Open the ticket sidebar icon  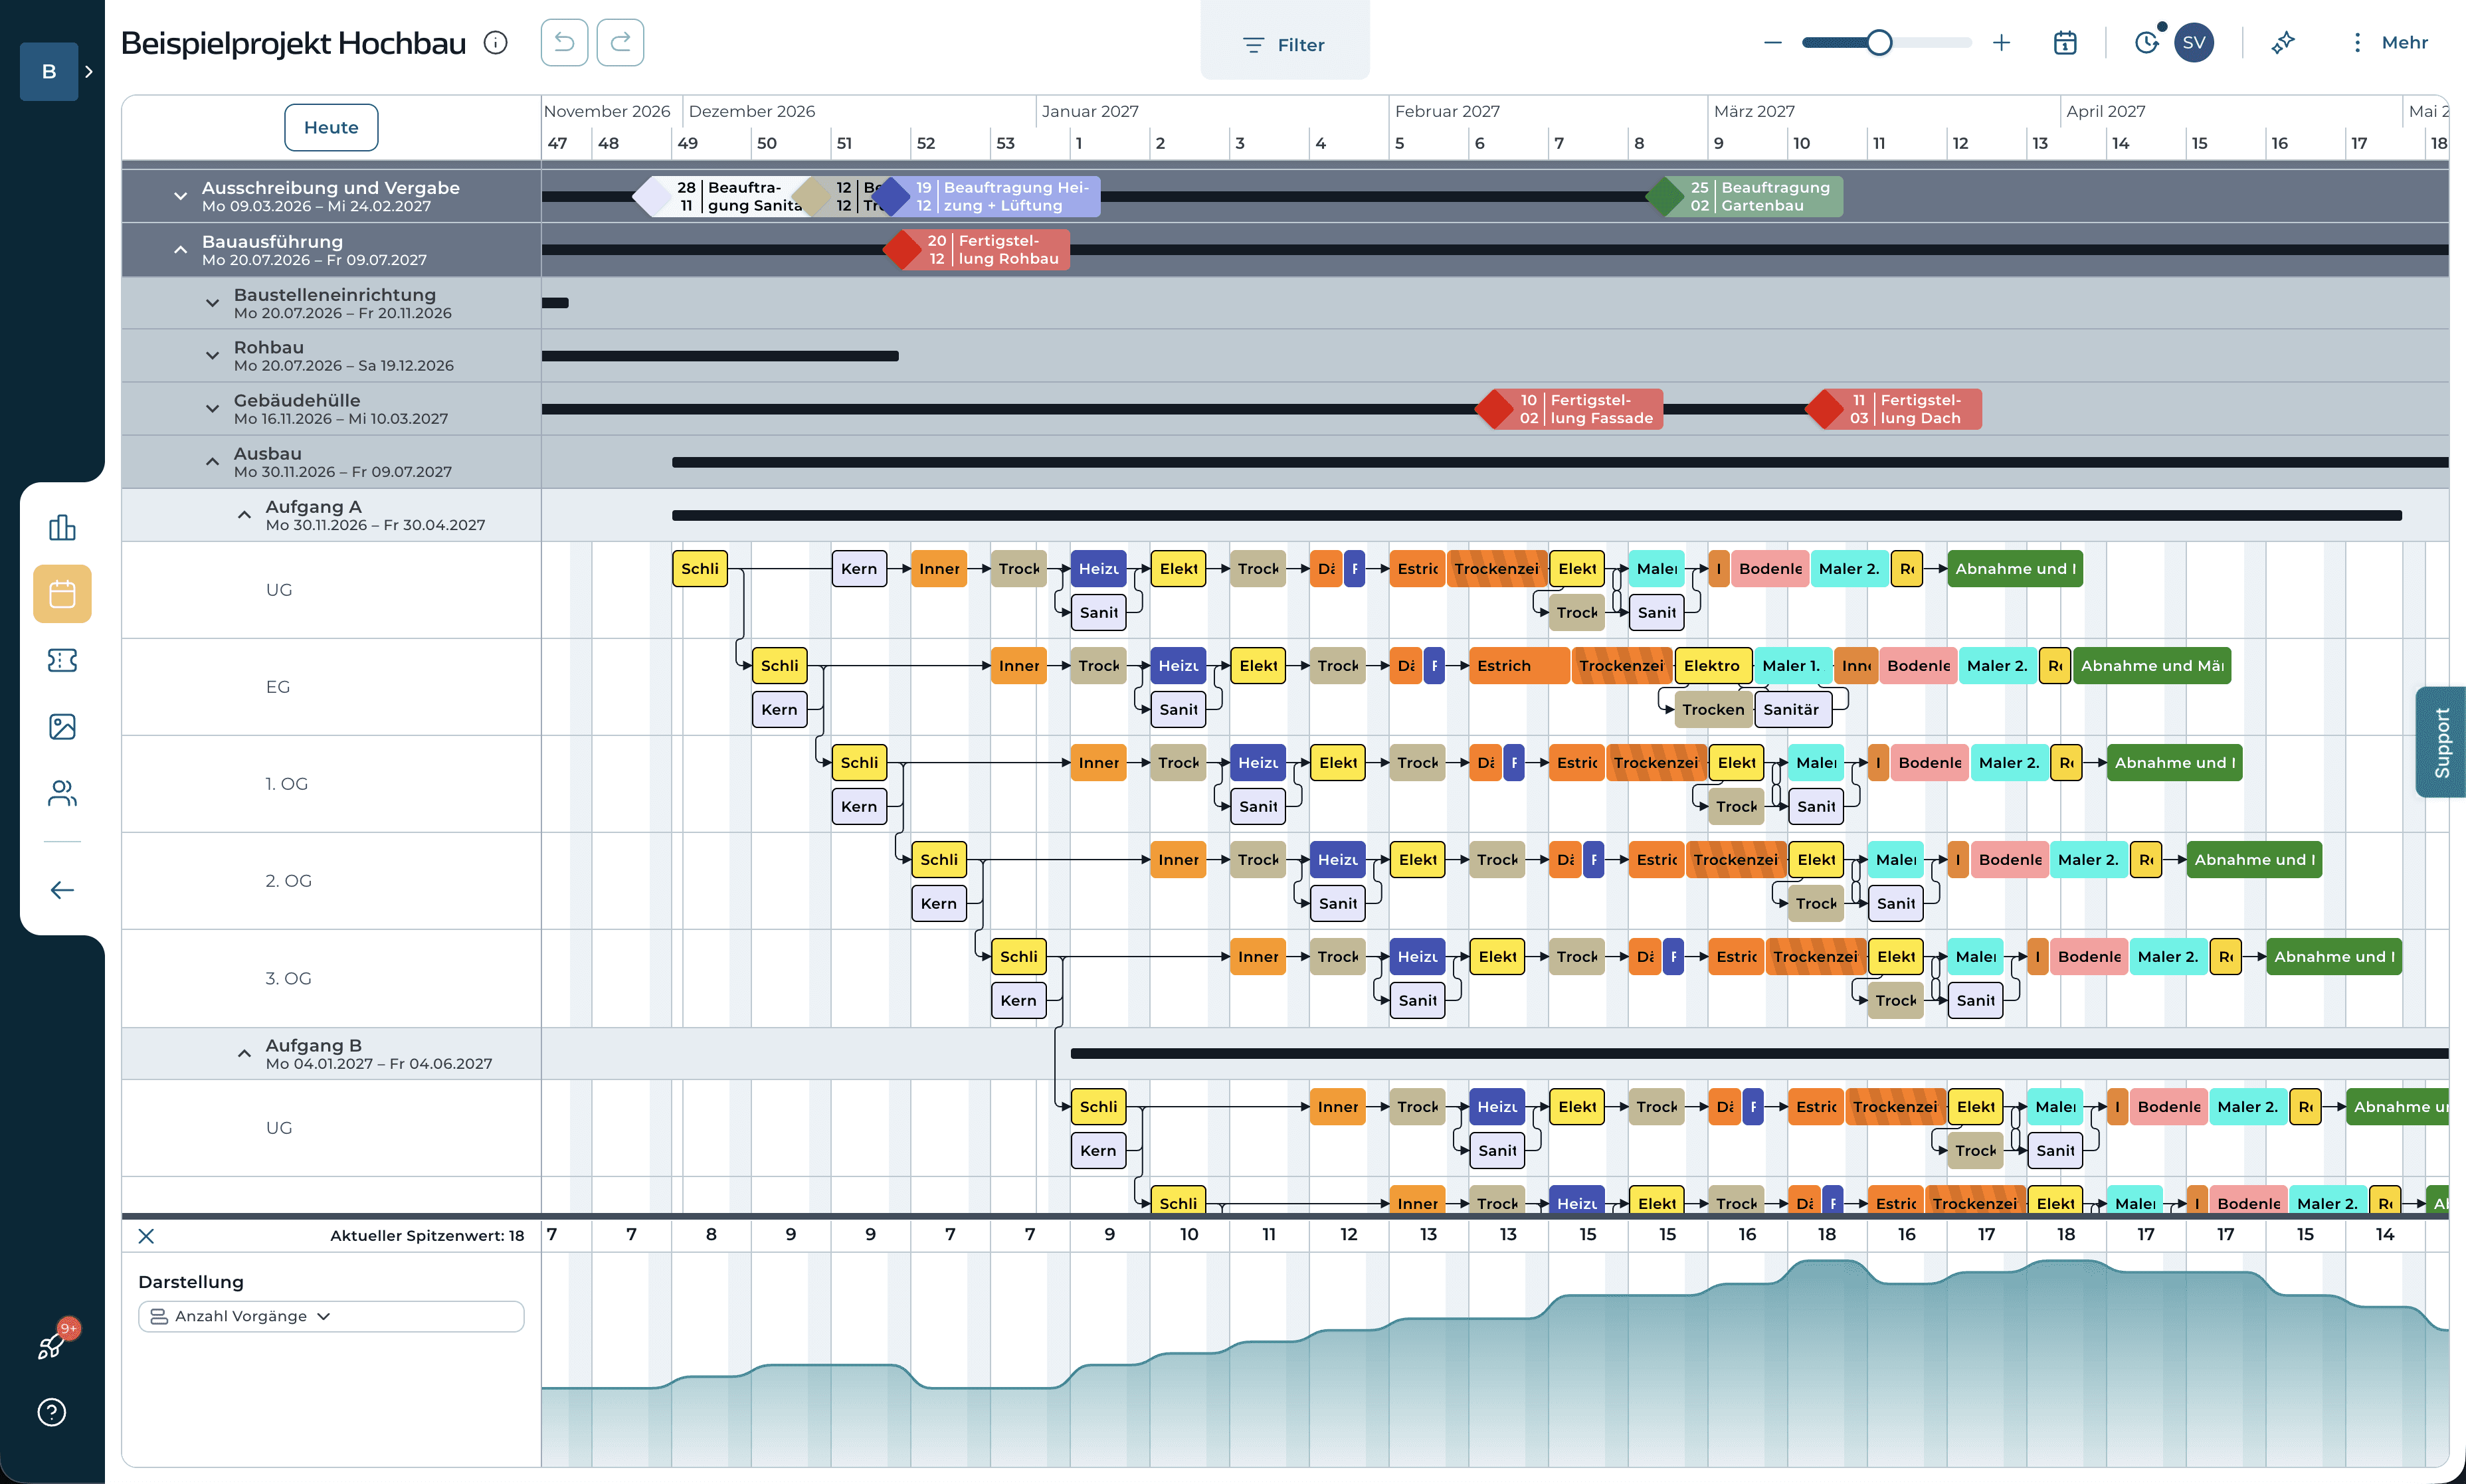[62, 660]
